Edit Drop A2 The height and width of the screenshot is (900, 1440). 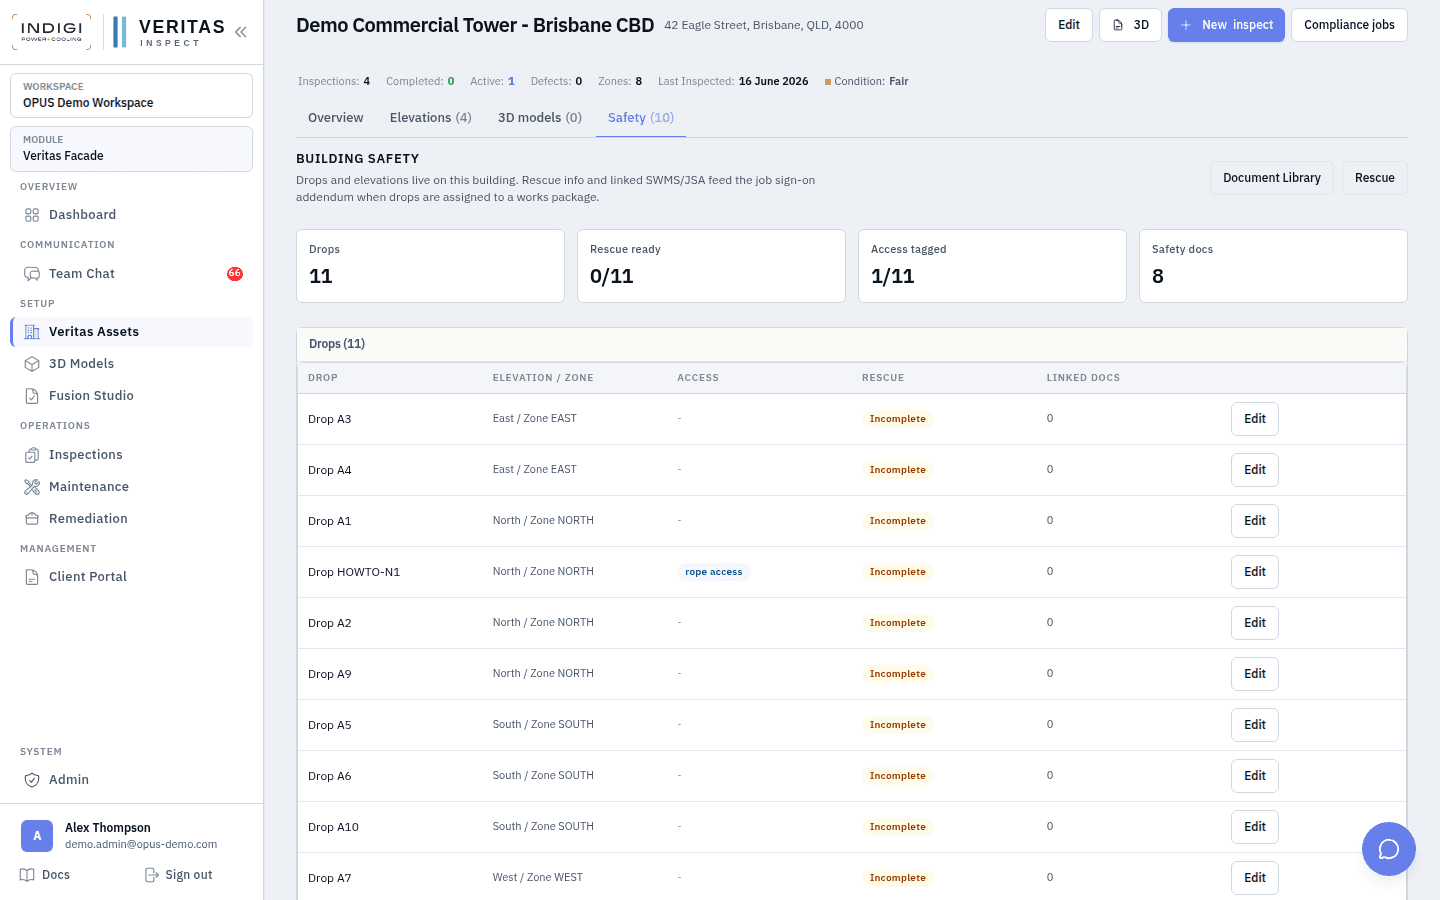[1255, 623]
